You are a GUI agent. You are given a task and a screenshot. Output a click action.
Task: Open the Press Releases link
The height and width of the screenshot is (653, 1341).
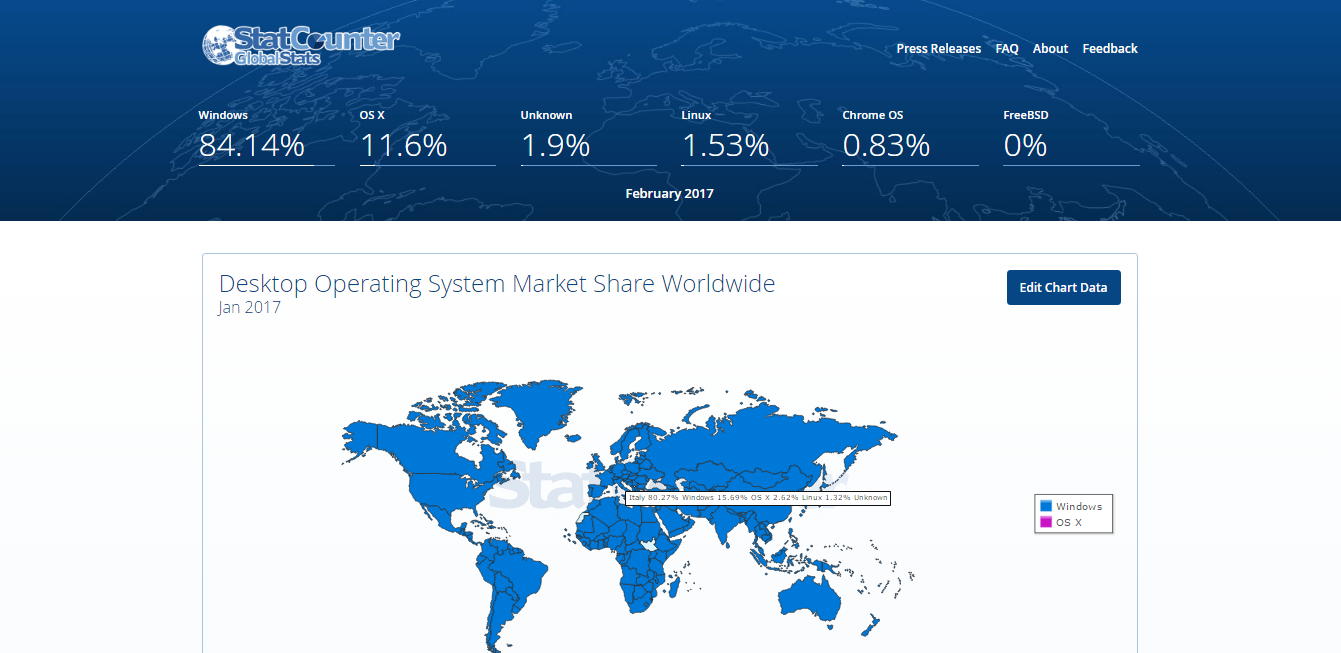pos(939,48)
